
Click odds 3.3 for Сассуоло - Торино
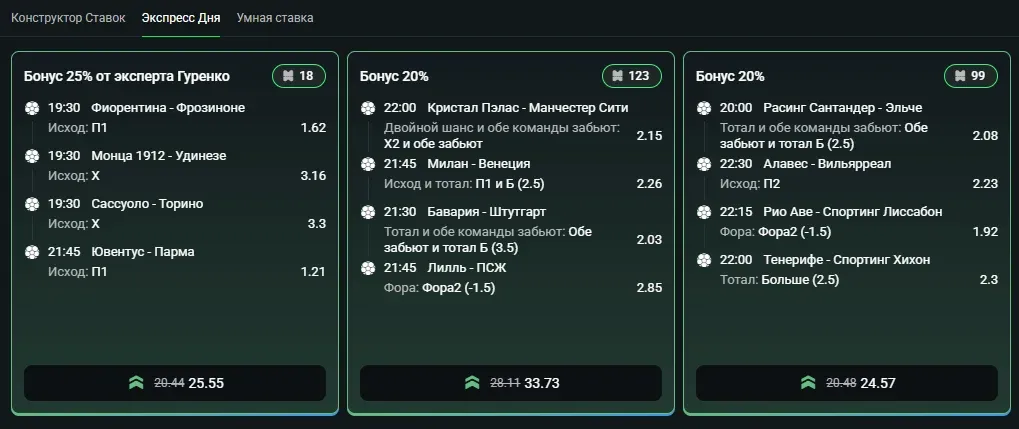[x=316, y=224]
